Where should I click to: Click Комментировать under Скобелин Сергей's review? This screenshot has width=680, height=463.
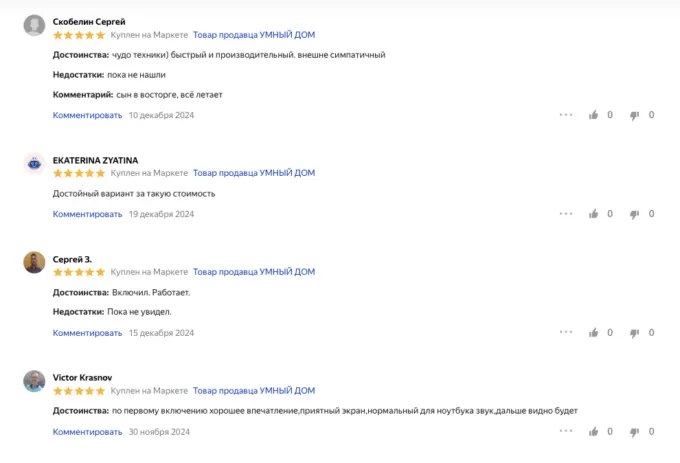click(87, 115)
